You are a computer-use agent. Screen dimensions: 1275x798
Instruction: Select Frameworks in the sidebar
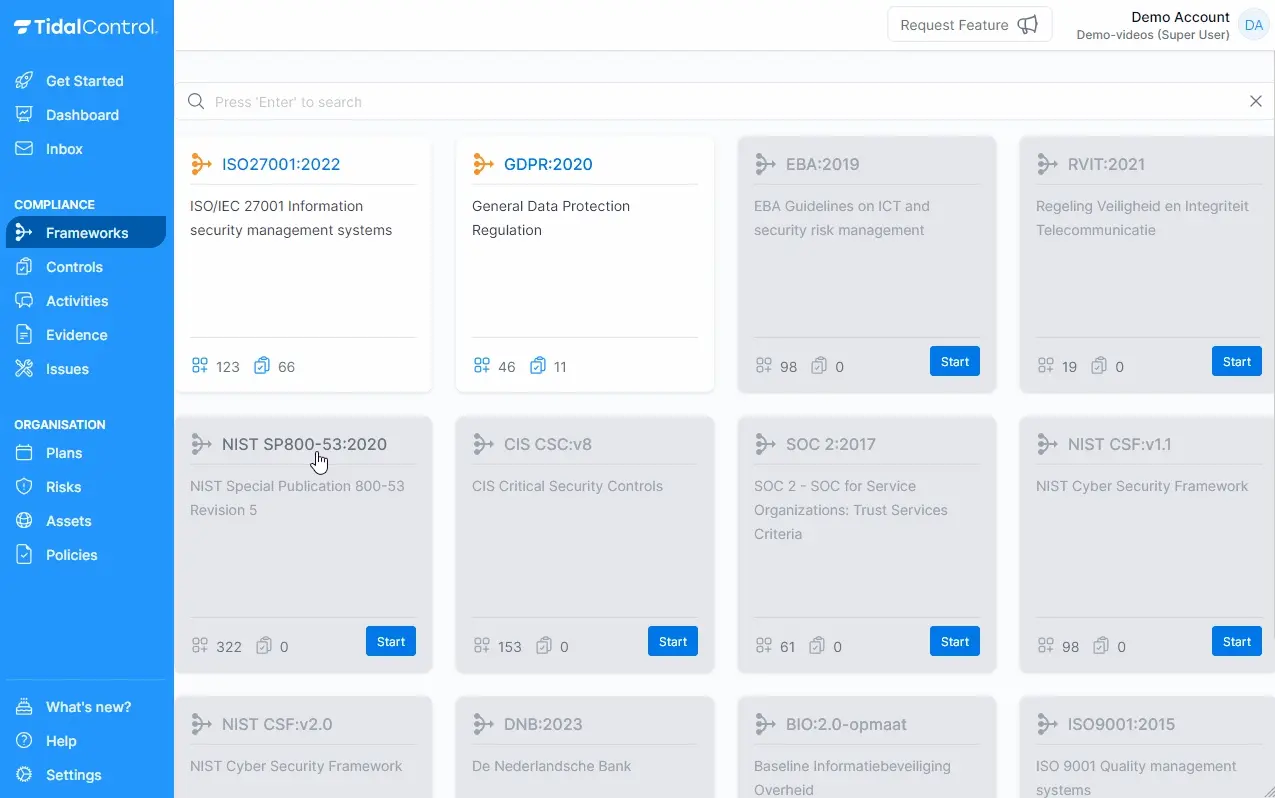pos(86,233)
